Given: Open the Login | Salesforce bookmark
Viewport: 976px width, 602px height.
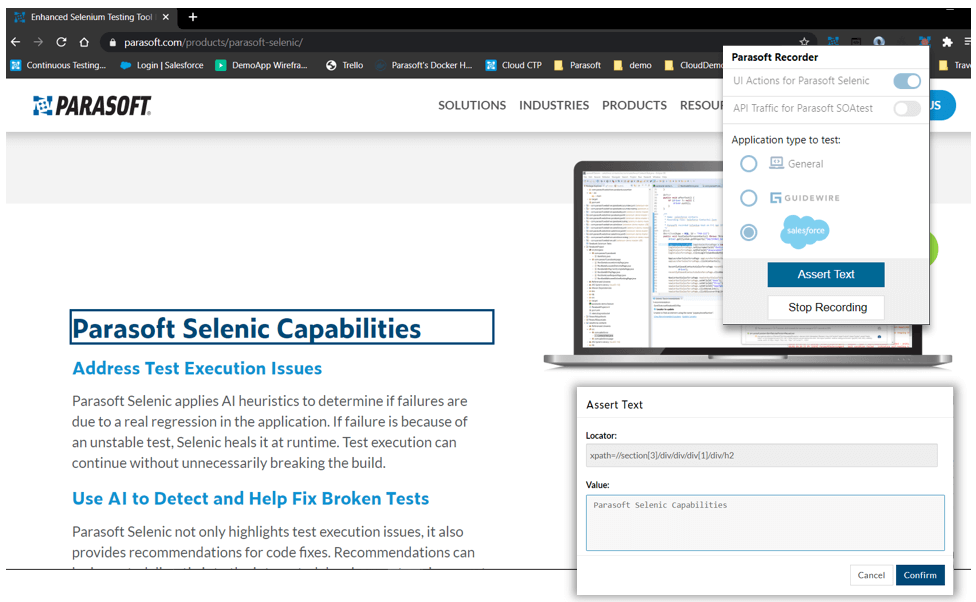Looking at the screenshot, I should click(162, 65).
